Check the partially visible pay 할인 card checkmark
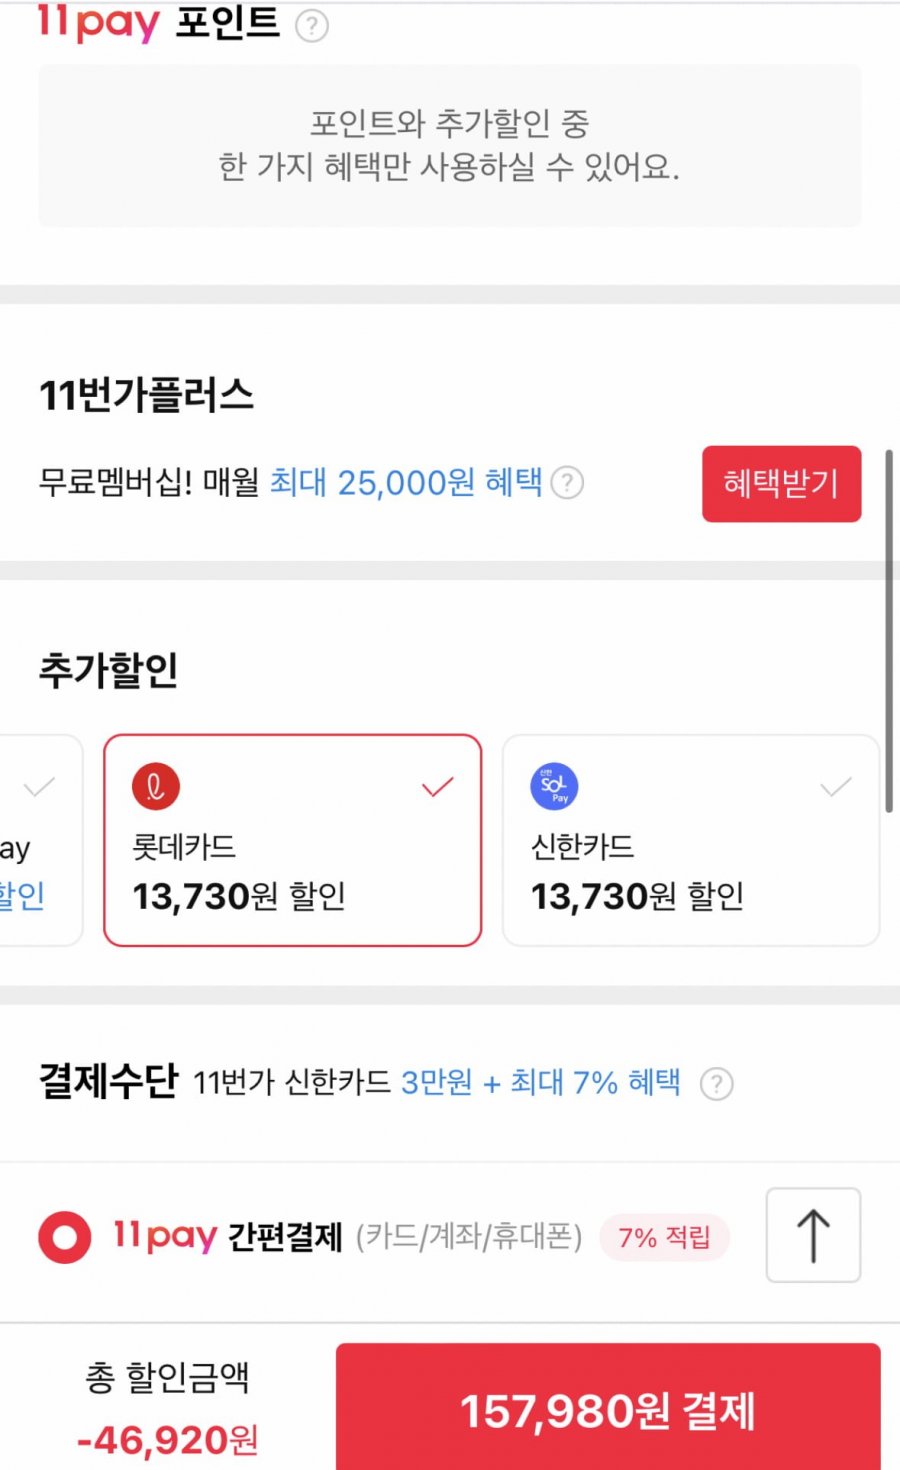 39,787
